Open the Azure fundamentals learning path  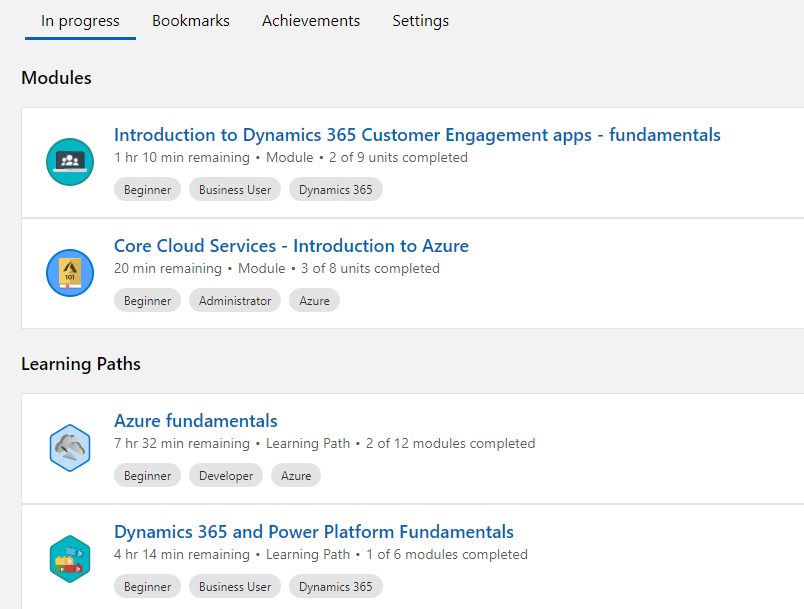click(196, 421)
